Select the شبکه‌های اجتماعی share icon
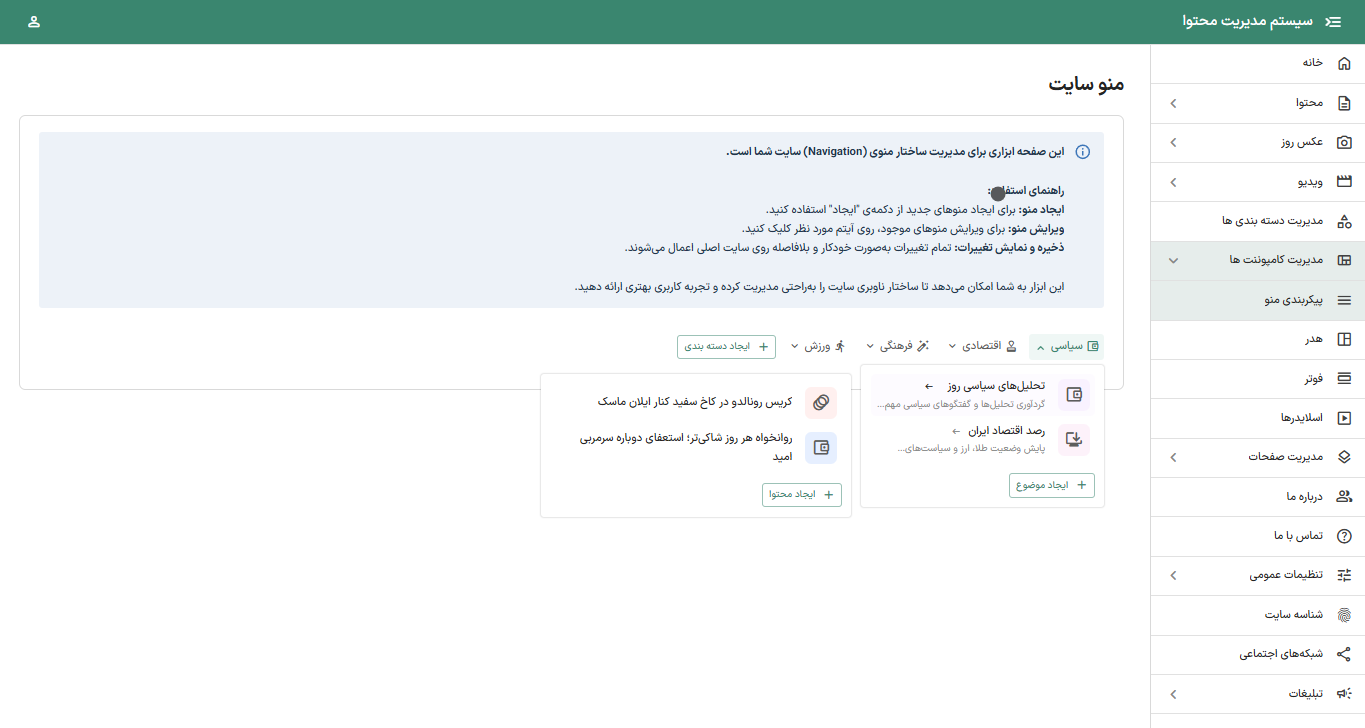This screenshot has height=728, width=1365. point(1344,654)
